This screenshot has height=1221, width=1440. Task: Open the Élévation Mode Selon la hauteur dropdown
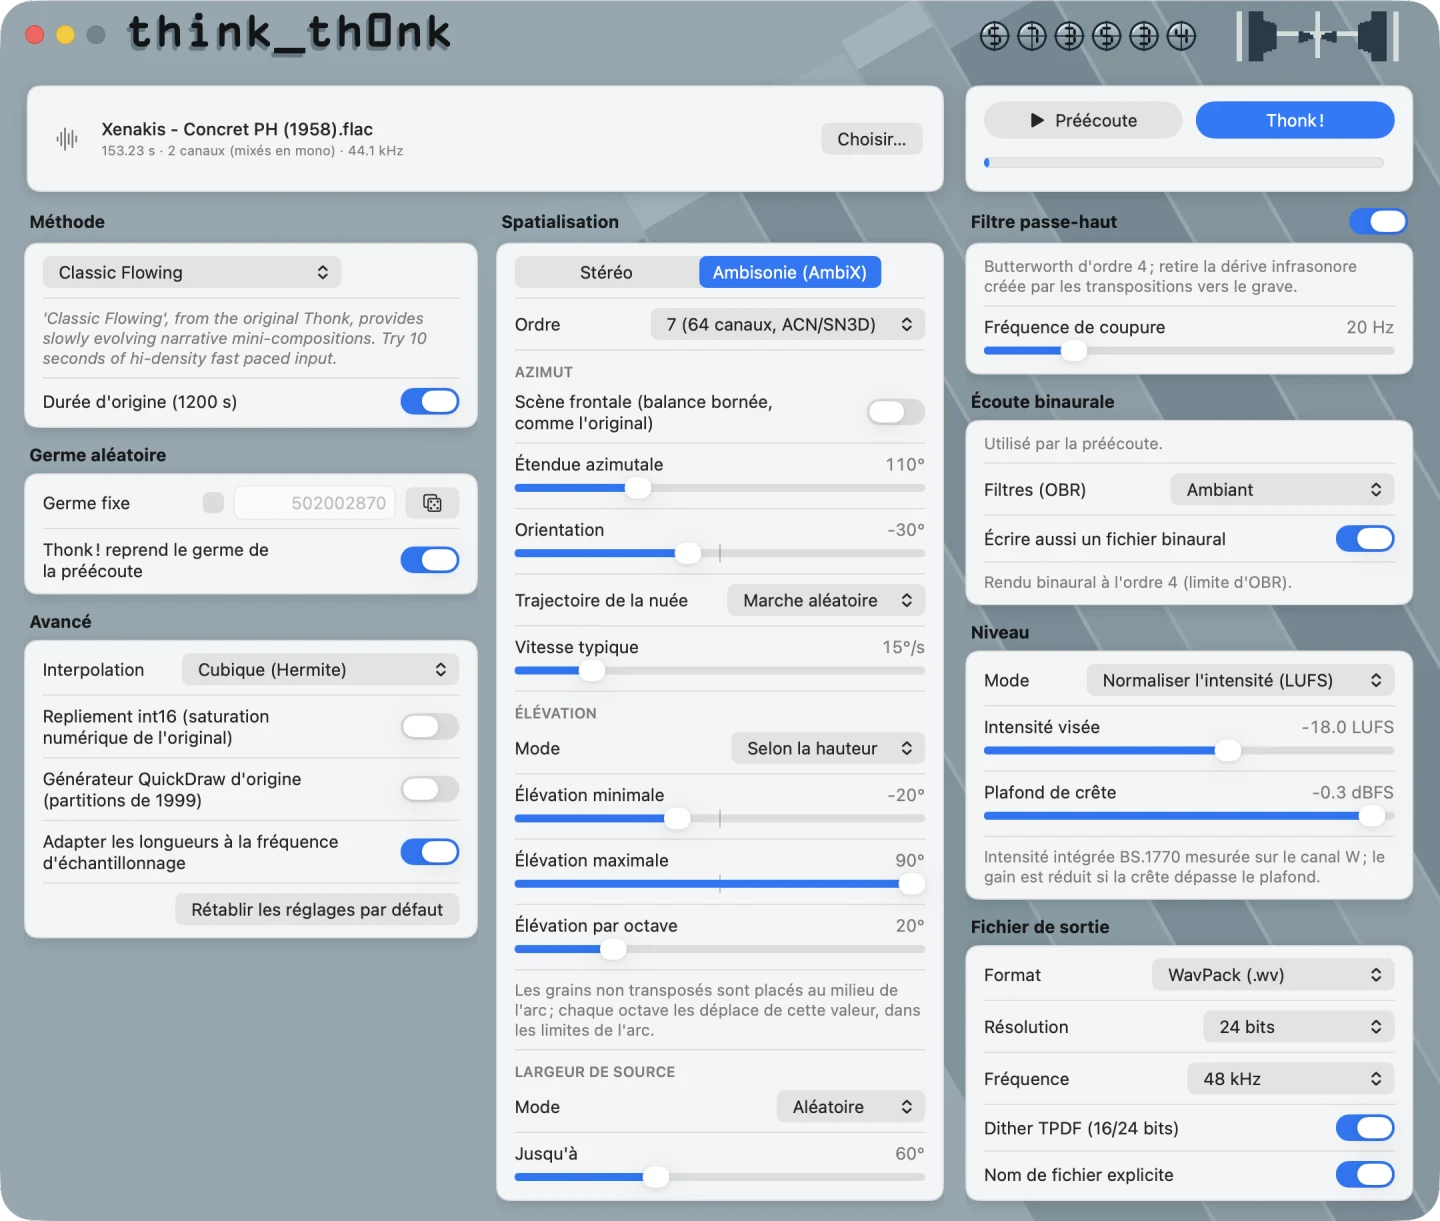pyautogui.click(x=828, y=748)
